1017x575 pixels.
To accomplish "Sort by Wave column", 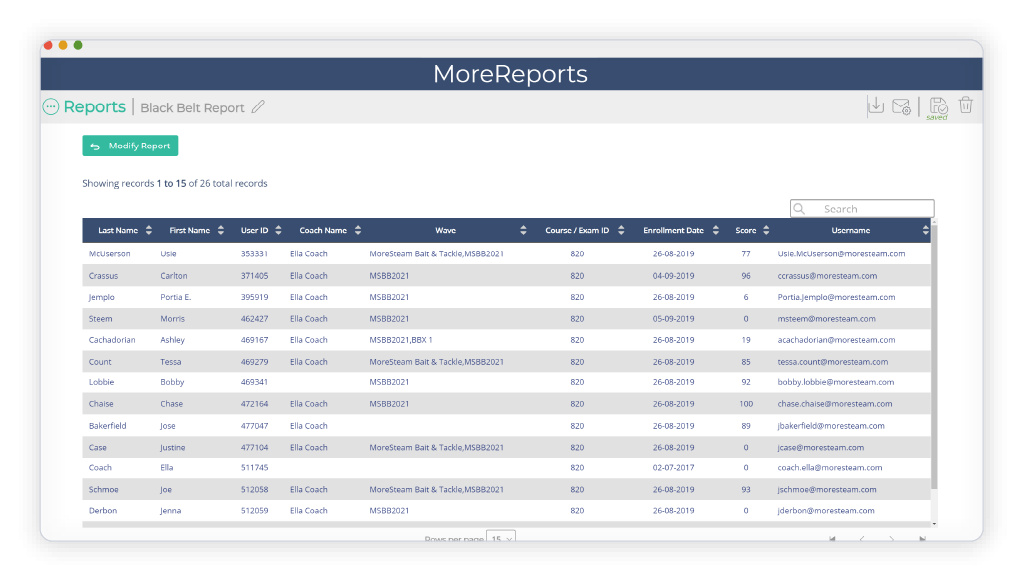I will tap(523, 230).
